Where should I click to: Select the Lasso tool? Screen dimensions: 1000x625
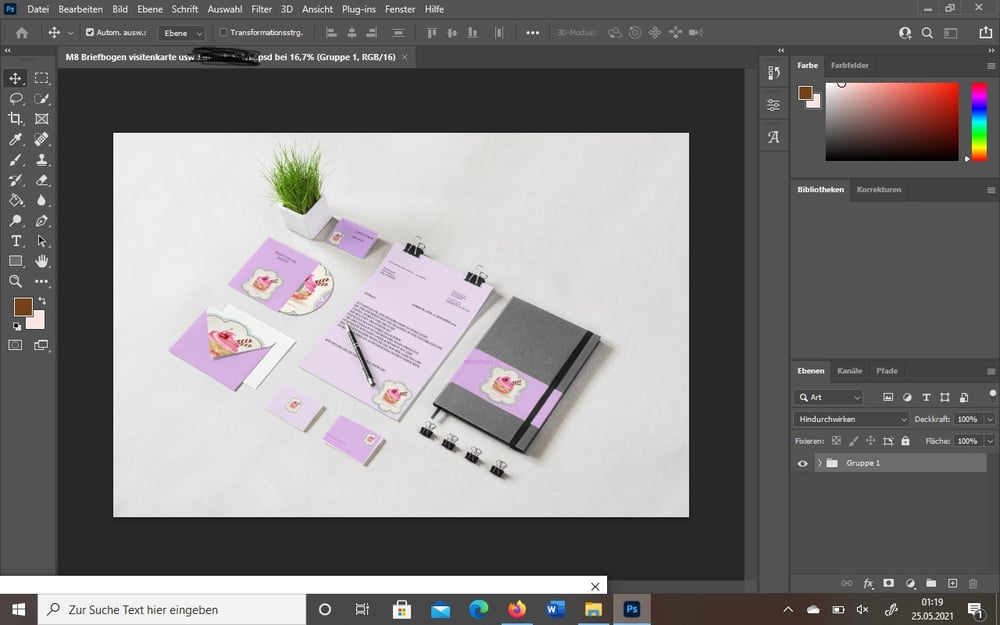tap(15, 98)
